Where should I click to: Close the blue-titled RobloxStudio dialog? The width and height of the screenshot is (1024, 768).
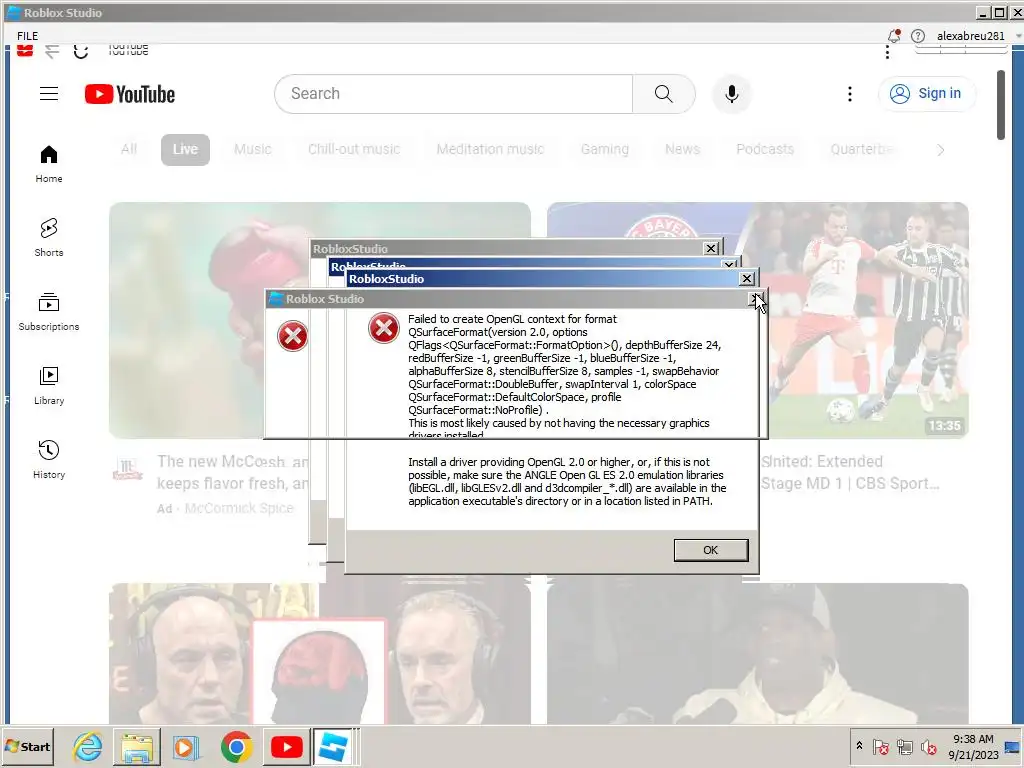coord(746,279)
